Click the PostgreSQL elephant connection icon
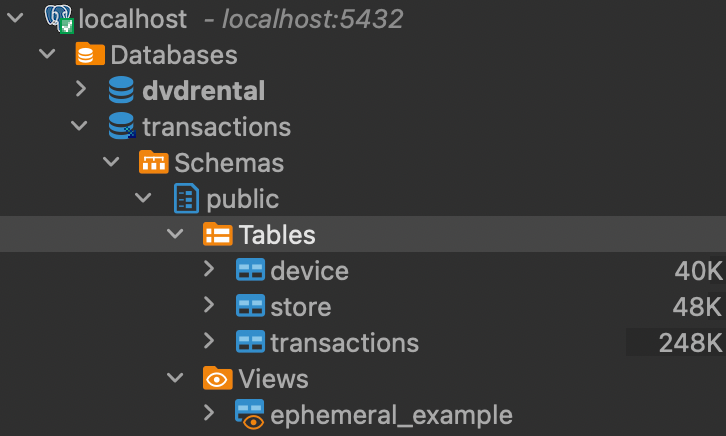 tap(59, 19)
